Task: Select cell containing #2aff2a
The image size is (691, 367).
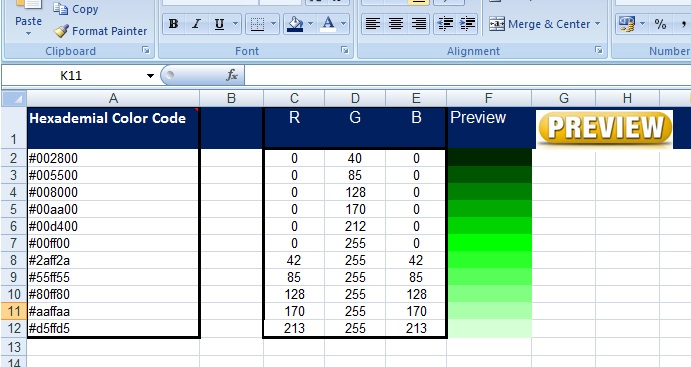Action: point(113,260)
